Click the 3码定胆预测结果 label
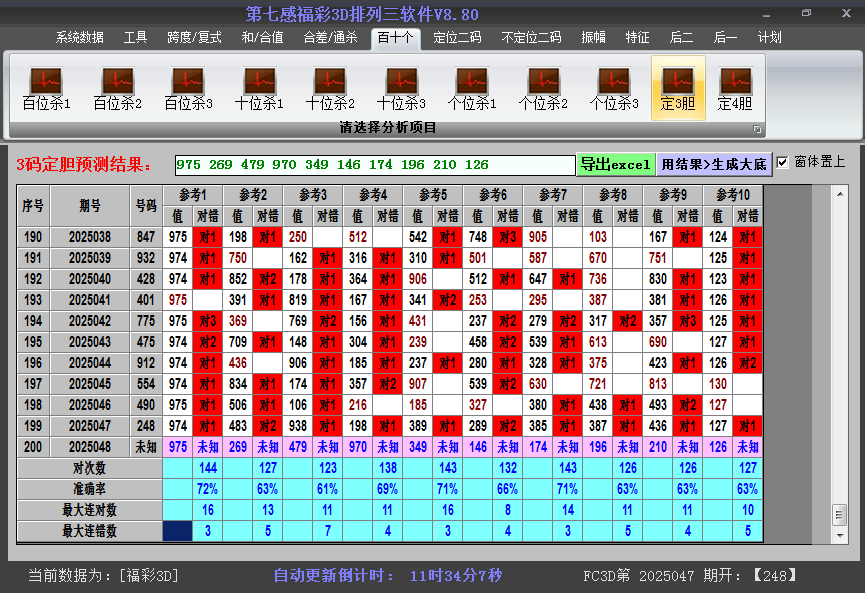The image size is (865, 593). click(84, 164)
